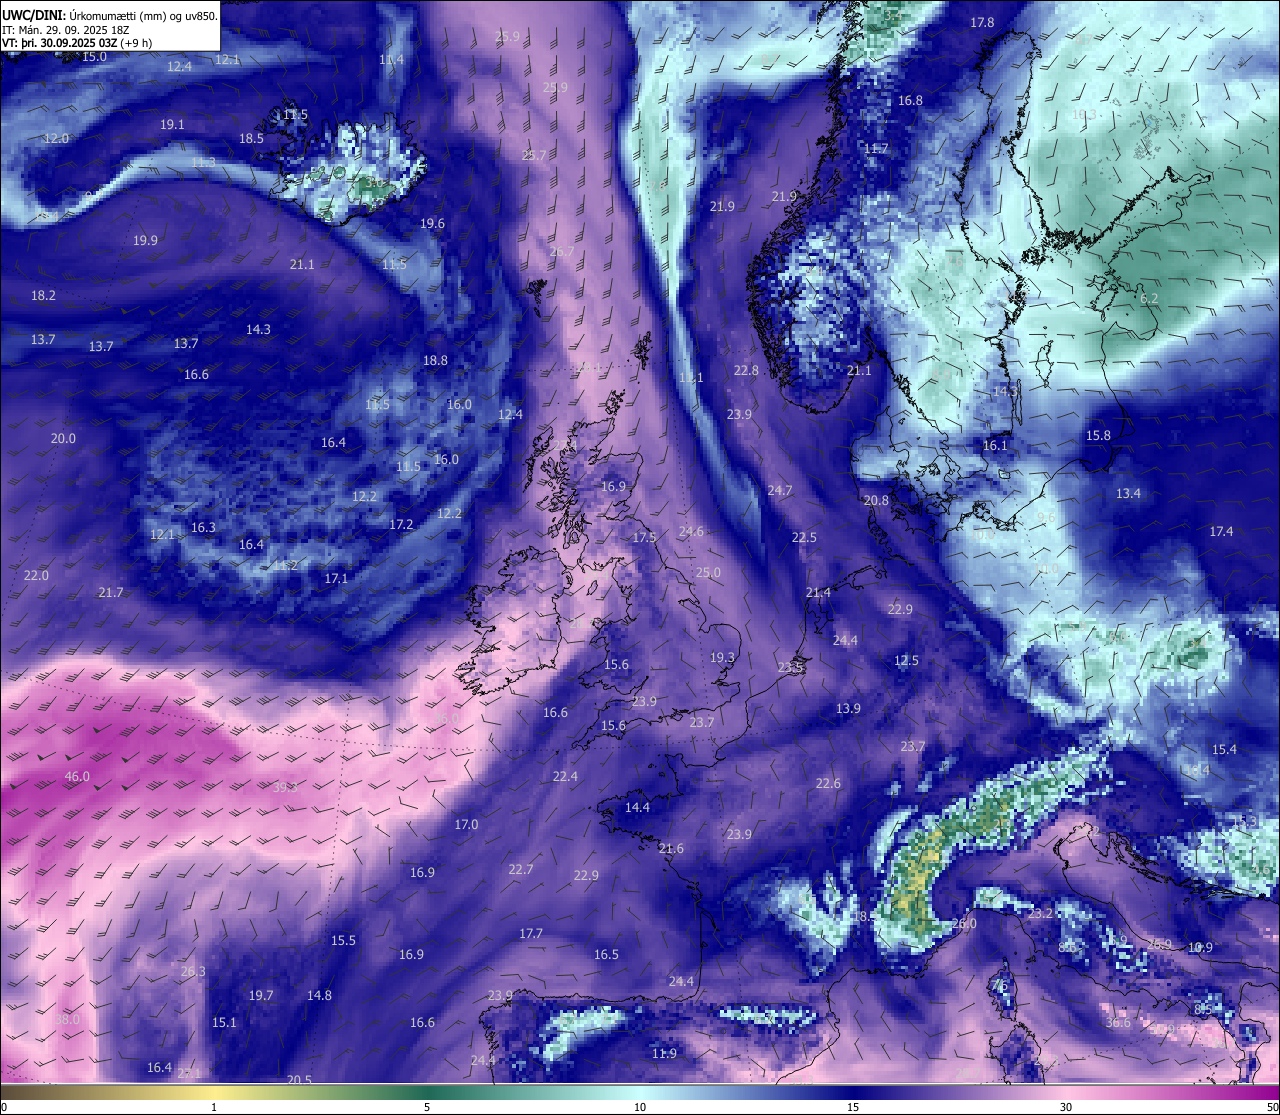Click the 16.8 value over Norway
The width and height of the screenshot is (1280, 1115).
pos(910,101)
